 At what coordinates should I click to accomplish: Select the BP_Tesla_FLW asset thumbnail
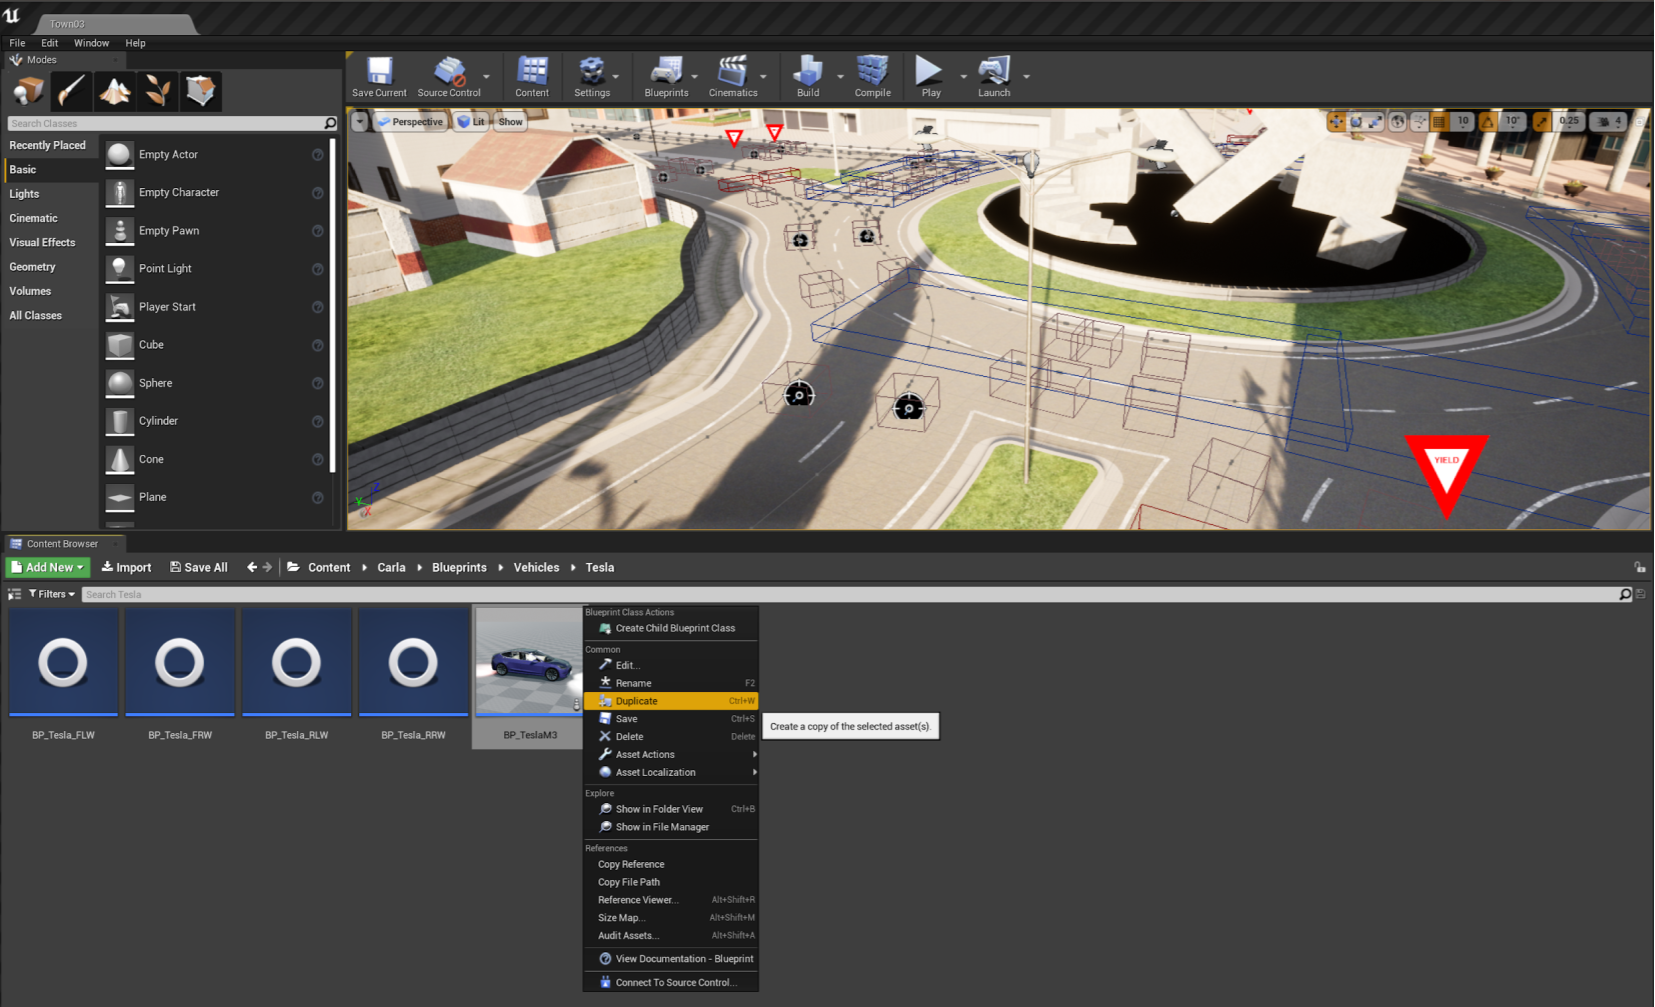(63, 662)
